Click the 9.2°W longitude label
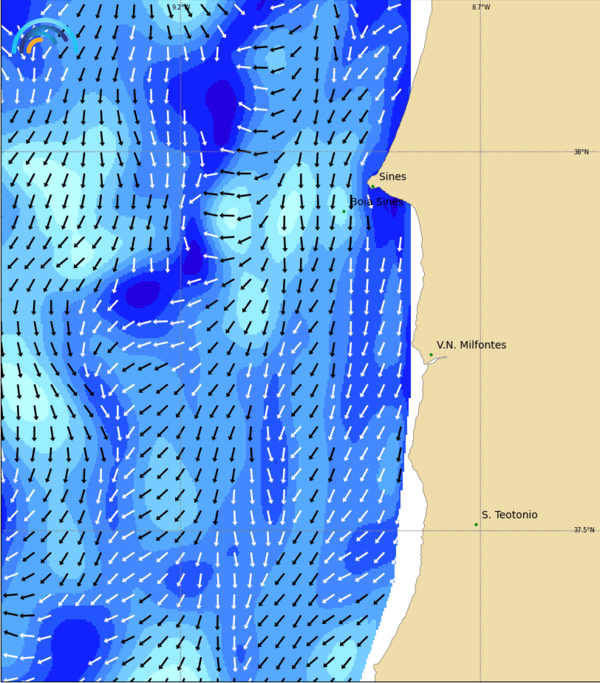 coord(179,7)
